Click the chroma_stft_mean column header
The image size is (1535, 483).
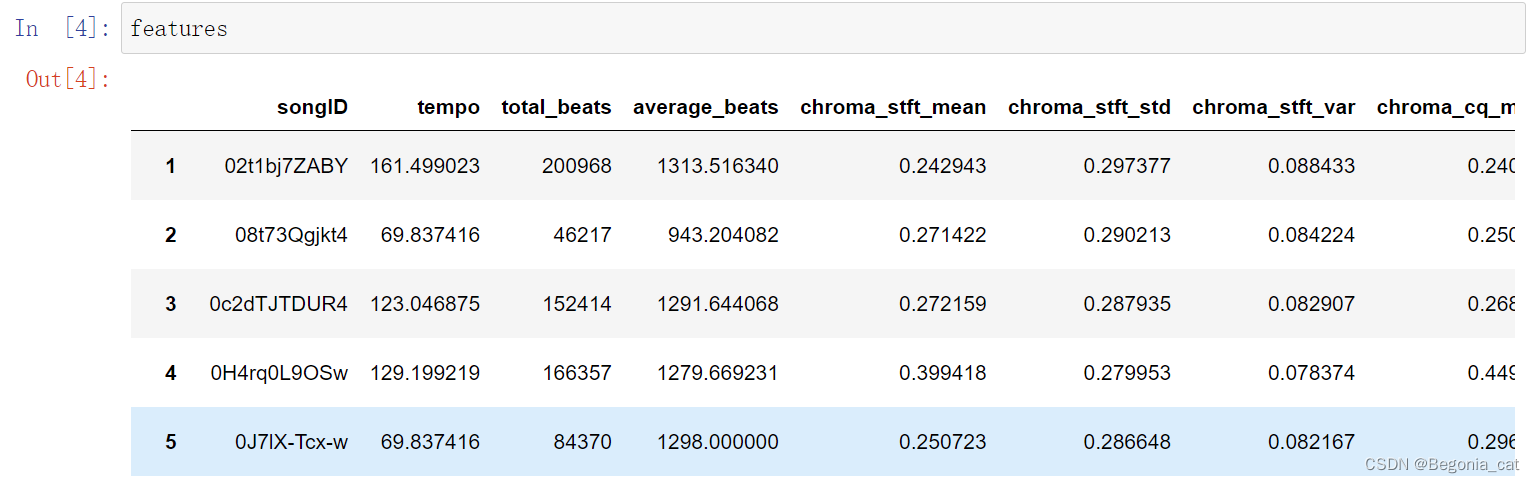[x=893, y=108]
